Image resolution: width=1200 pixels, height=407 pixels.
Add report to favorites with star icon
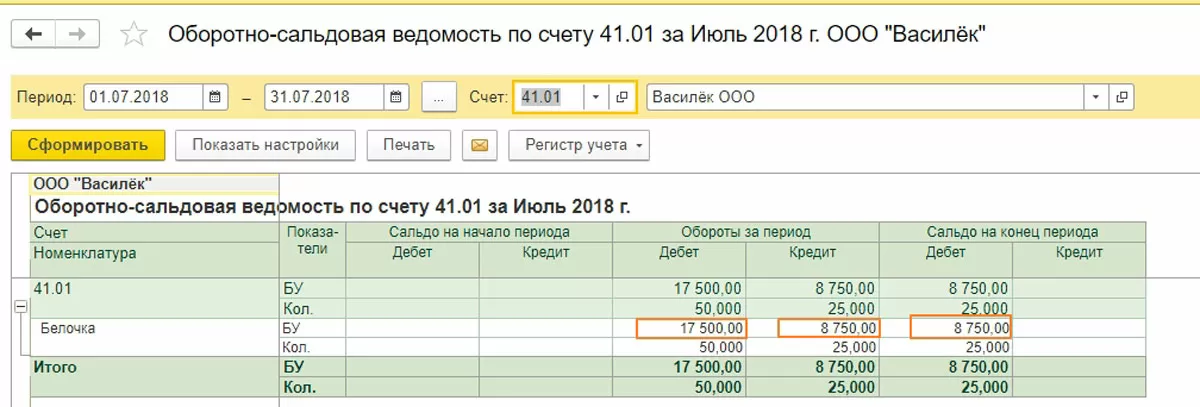click(x=133, y=35)
